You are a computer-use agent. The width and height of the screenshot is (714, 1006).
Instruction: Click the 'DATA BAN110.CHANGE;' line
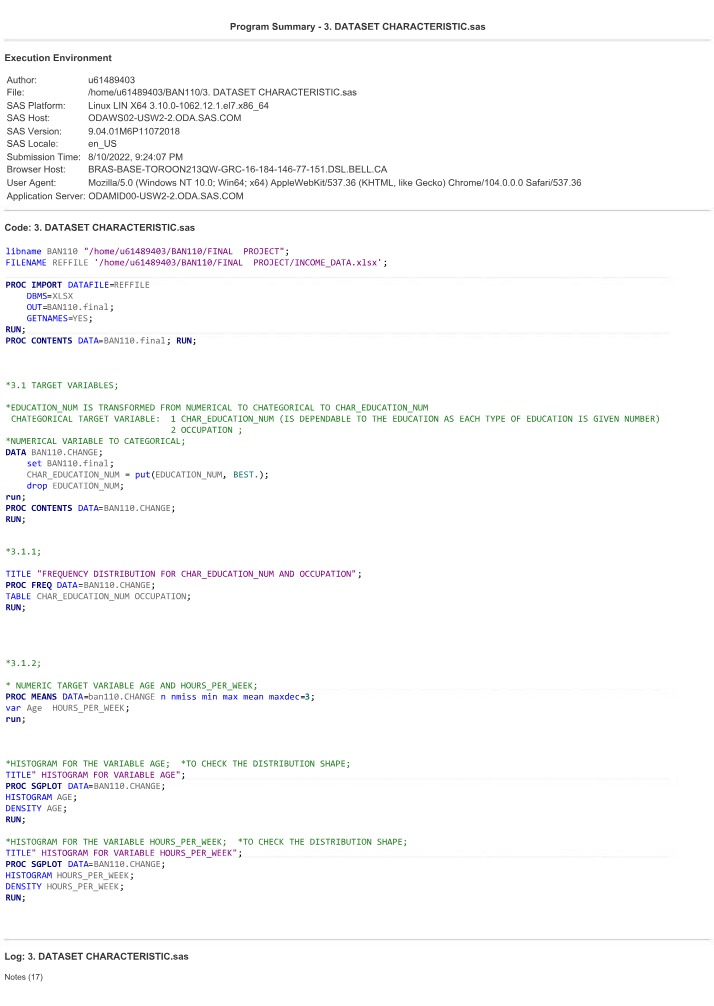pyautogui.click(x=54, y=452)
